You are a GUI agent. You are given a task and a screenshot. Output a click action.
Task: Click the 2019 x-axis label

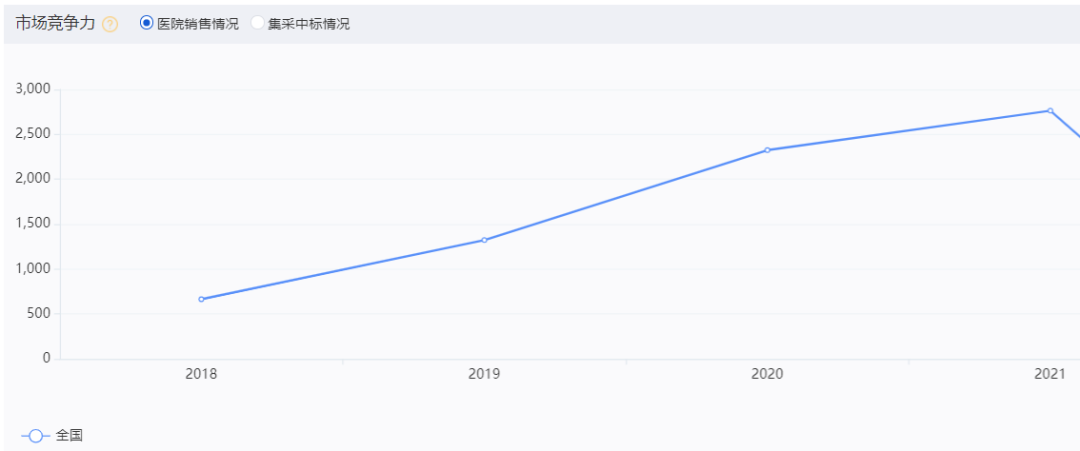coord(484,375)
